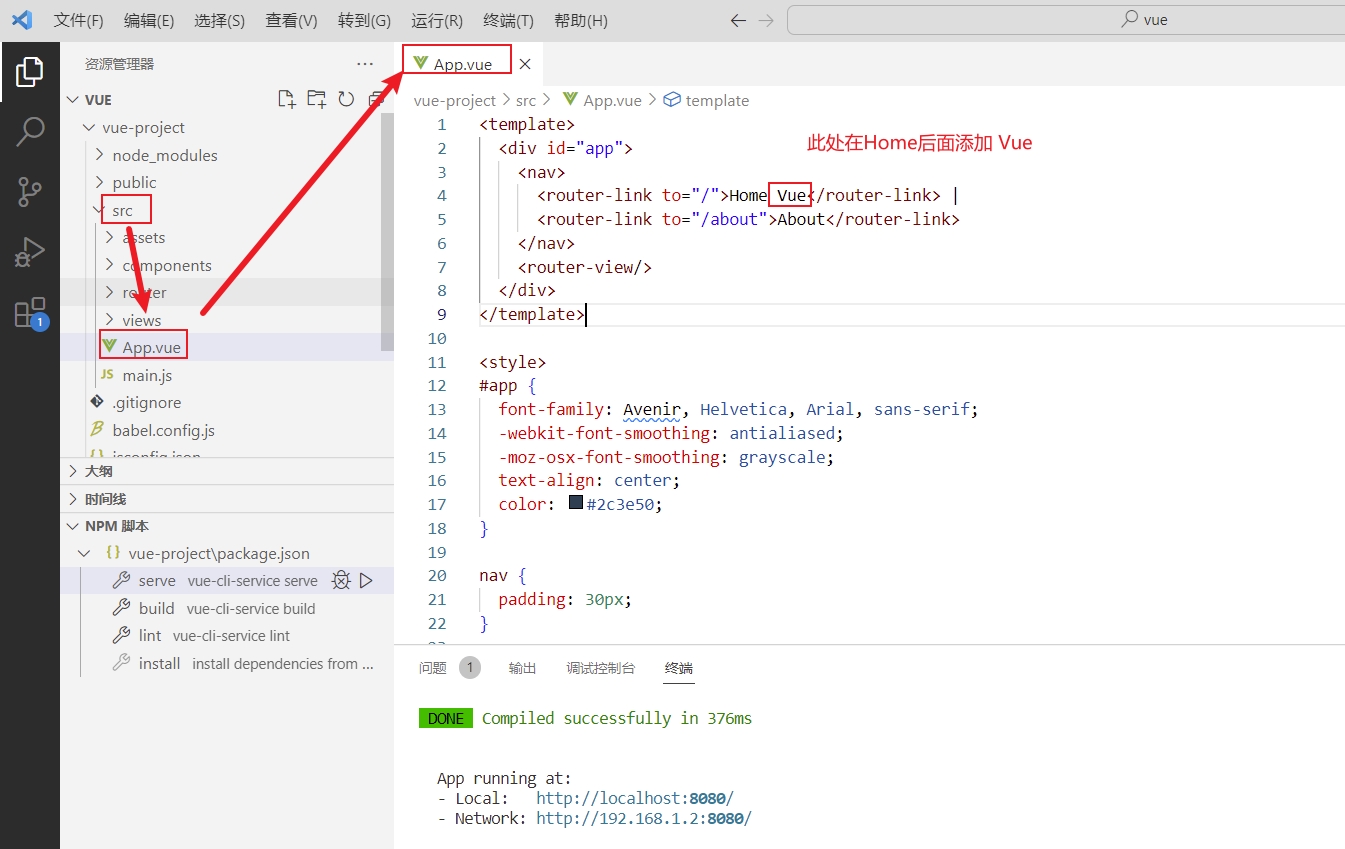Expand the node_modules folder
Viewport: 1345px width, 849px height.
[x=164, y=156]
